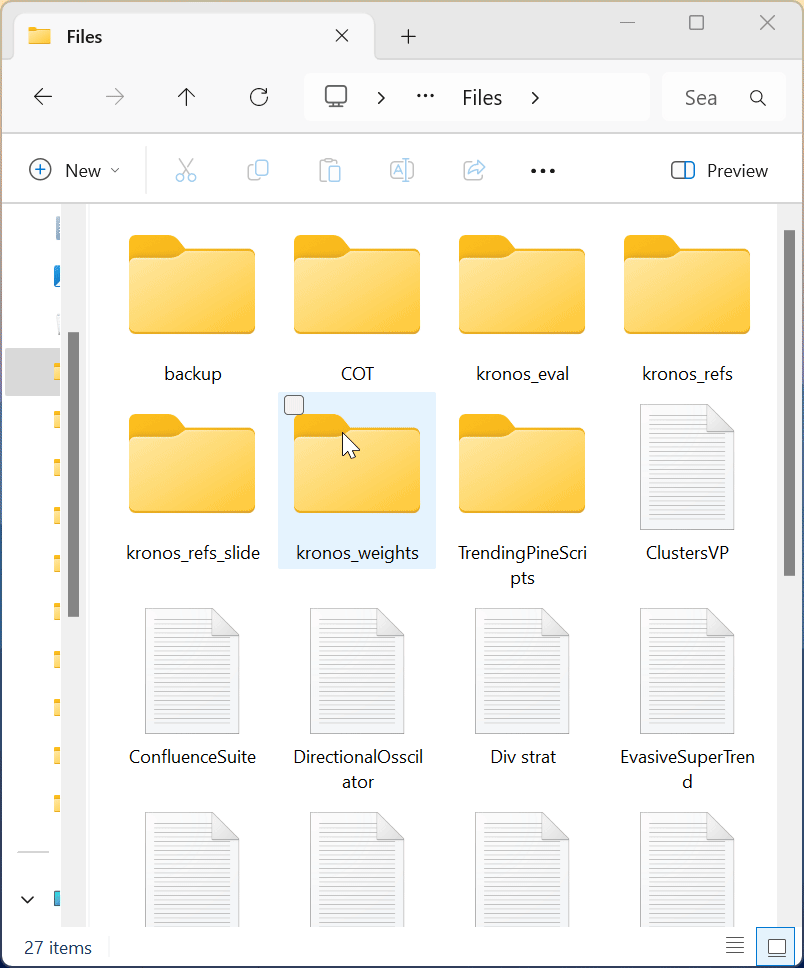Show hidden path via address bar ellipsis

[x=425, y=96]
